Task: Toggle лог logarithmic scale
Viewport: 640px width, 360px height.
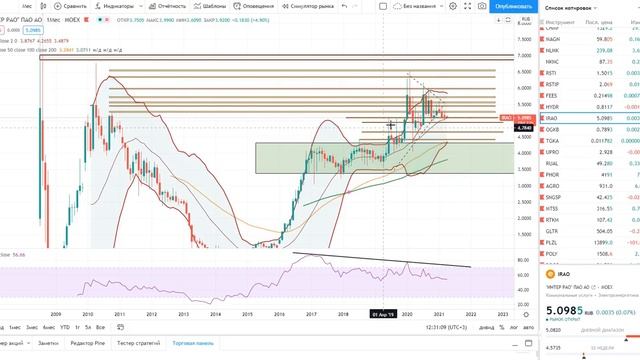Action: 514,327
